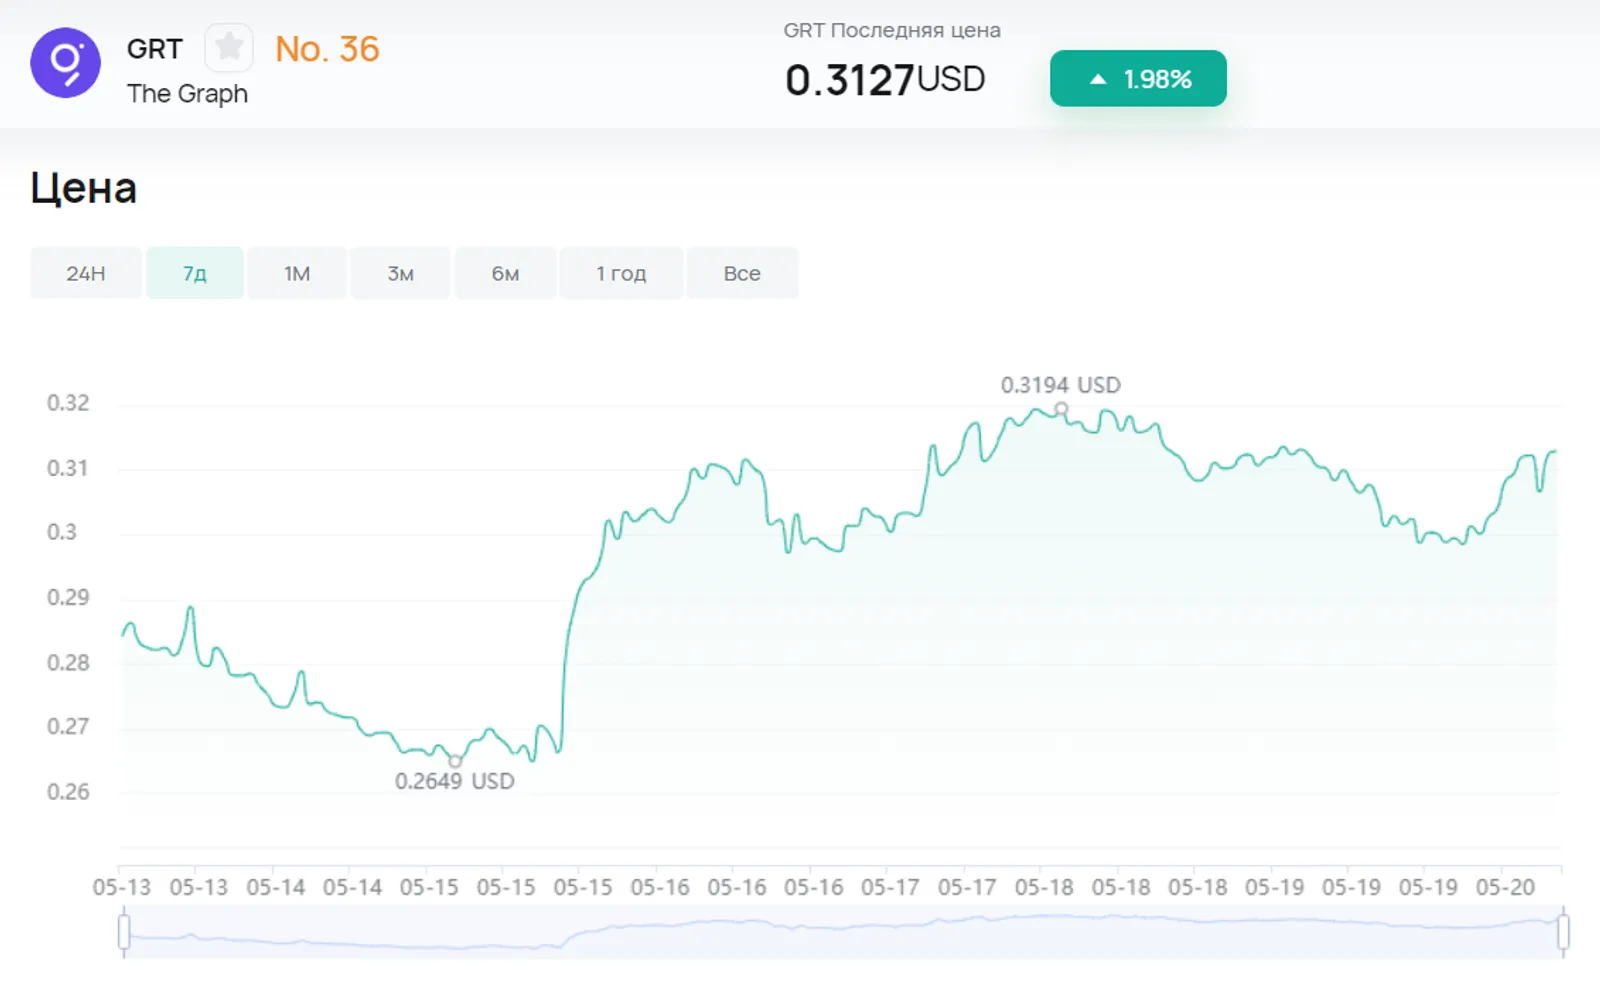Click the 0.3127 USD last price
This screenshot has height=989, width=1600.
[885, 80]
